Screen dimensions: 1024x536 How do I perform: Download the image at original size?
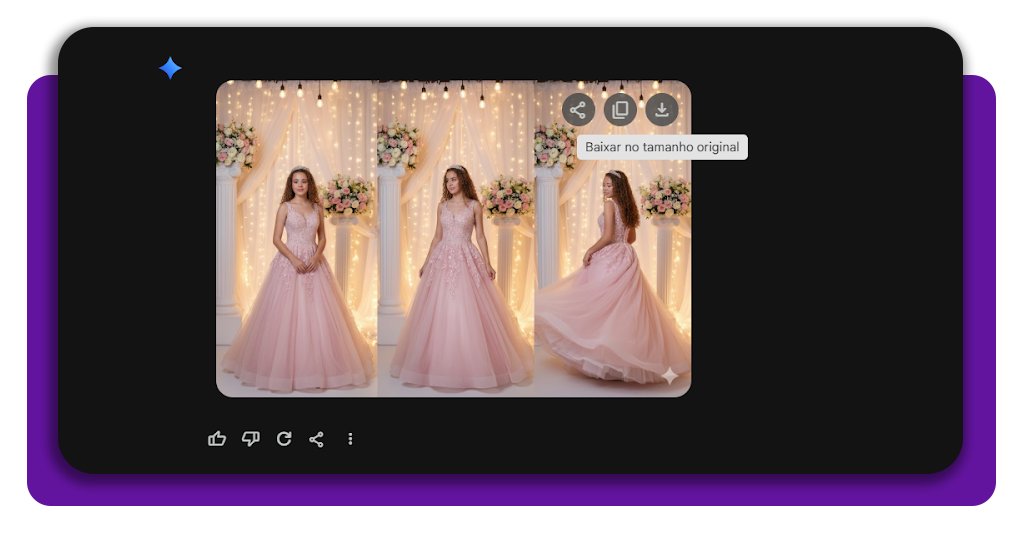[662, 109]
